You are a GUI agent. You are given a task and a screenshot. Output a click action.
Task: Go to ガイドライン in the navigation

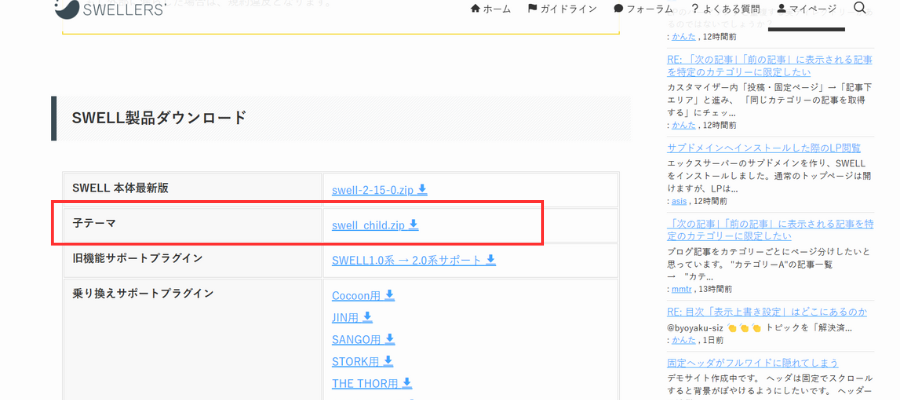tap(561, 9)
